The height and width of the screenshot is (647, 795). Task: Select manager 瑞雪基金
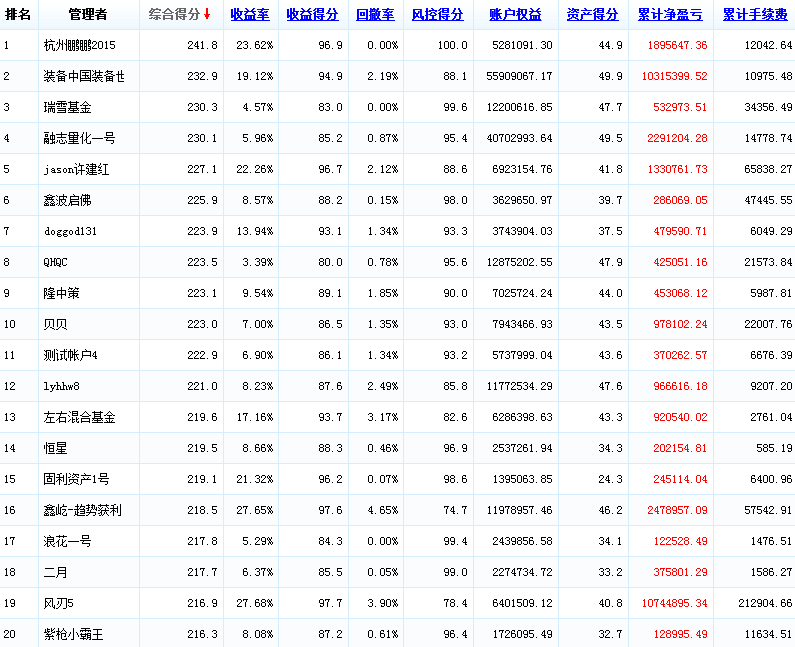(67, 107)
